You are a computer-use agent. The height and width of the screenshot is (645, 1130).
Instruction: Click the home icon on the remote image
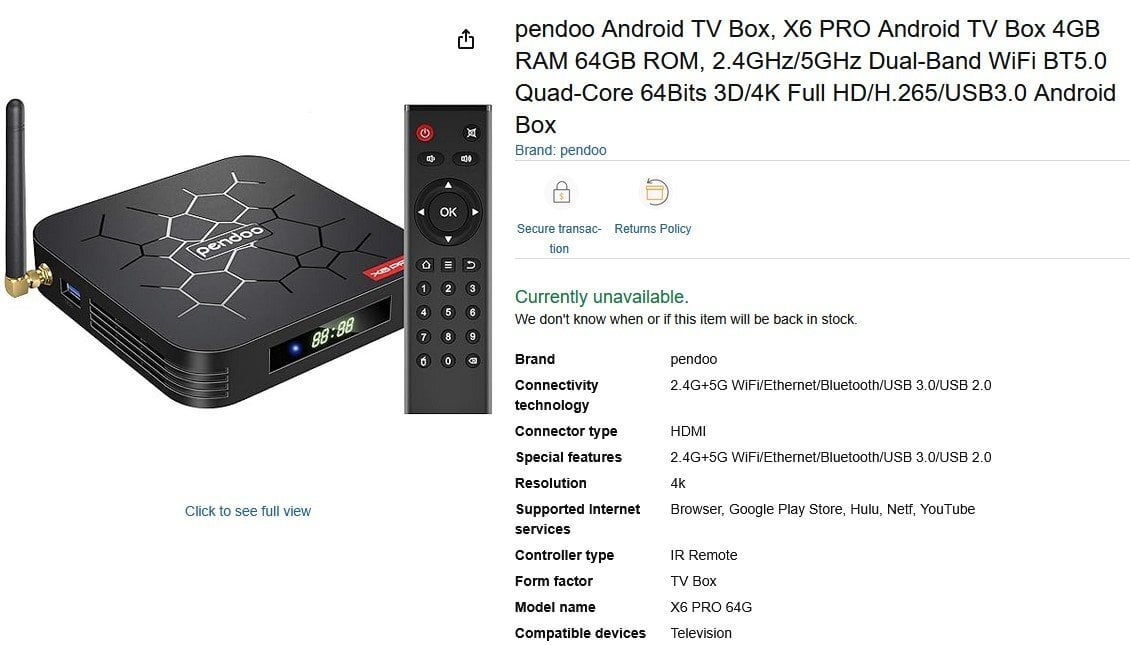click(x=425, y=264)
